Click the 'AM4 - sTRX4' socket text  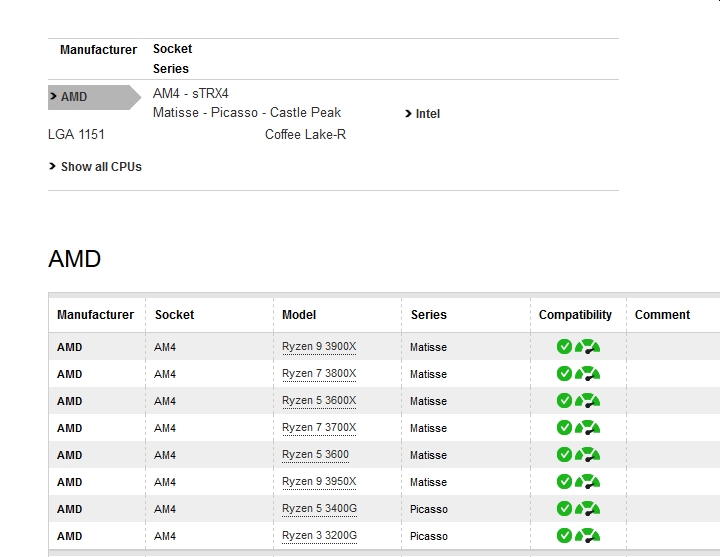(191, 94)
